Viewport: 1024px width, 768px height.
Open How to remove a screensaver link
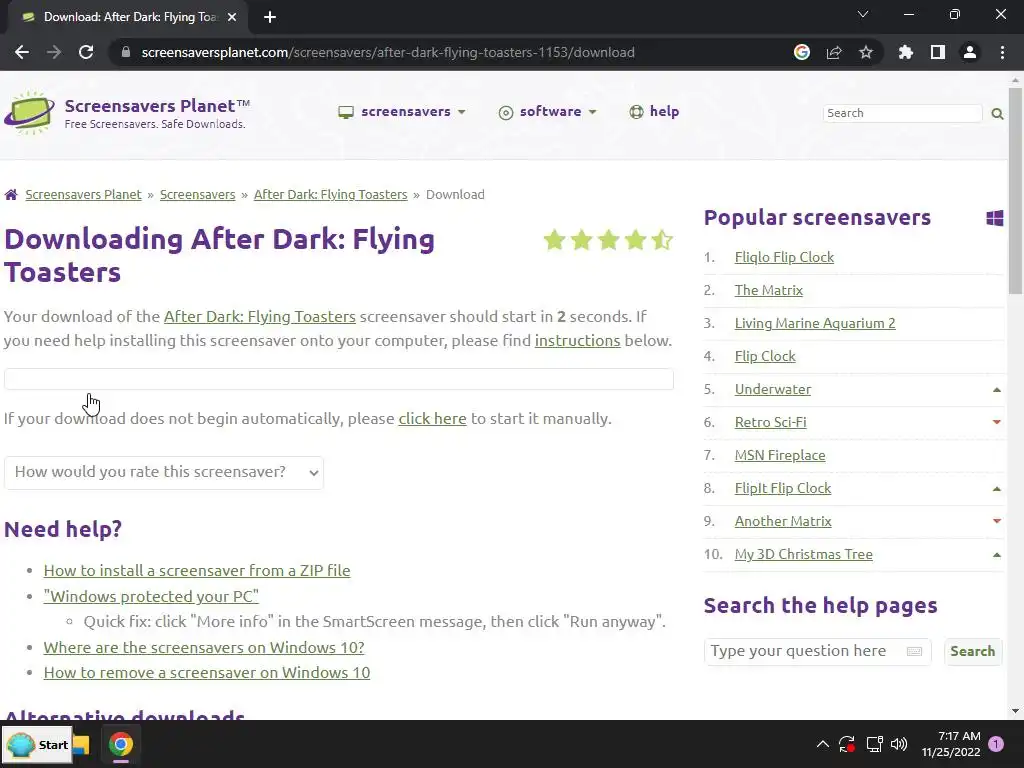tap(206, 673)
